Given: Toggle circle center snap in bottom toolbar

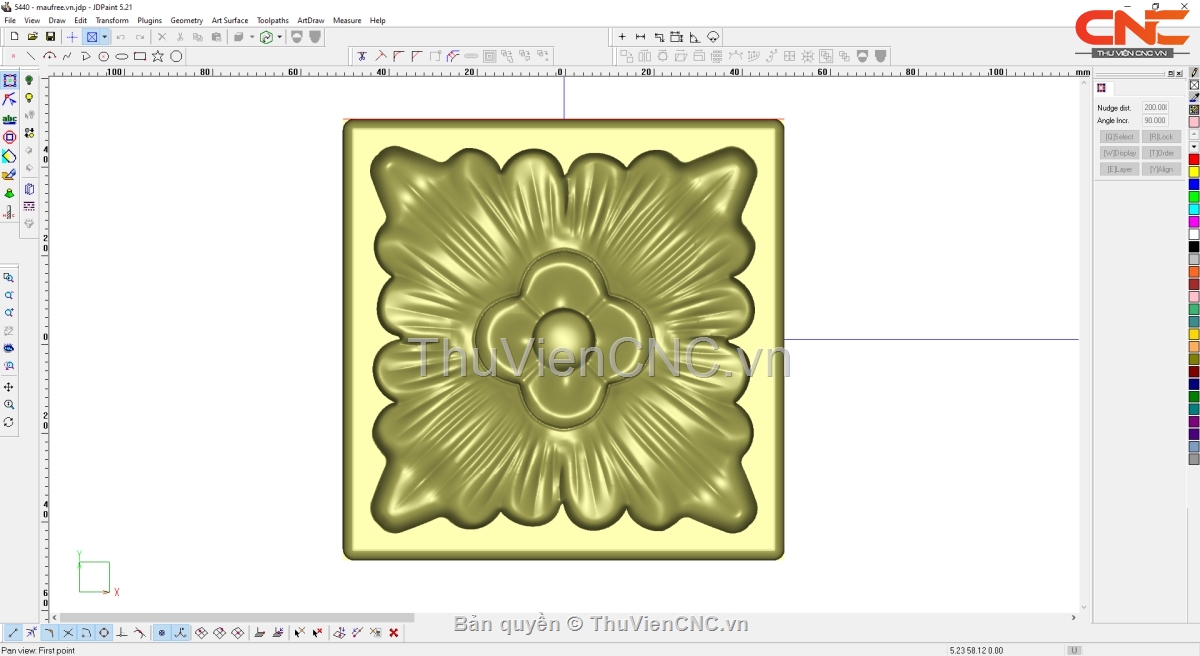Looking at the screenshot, I should click(x=104, y=633).
